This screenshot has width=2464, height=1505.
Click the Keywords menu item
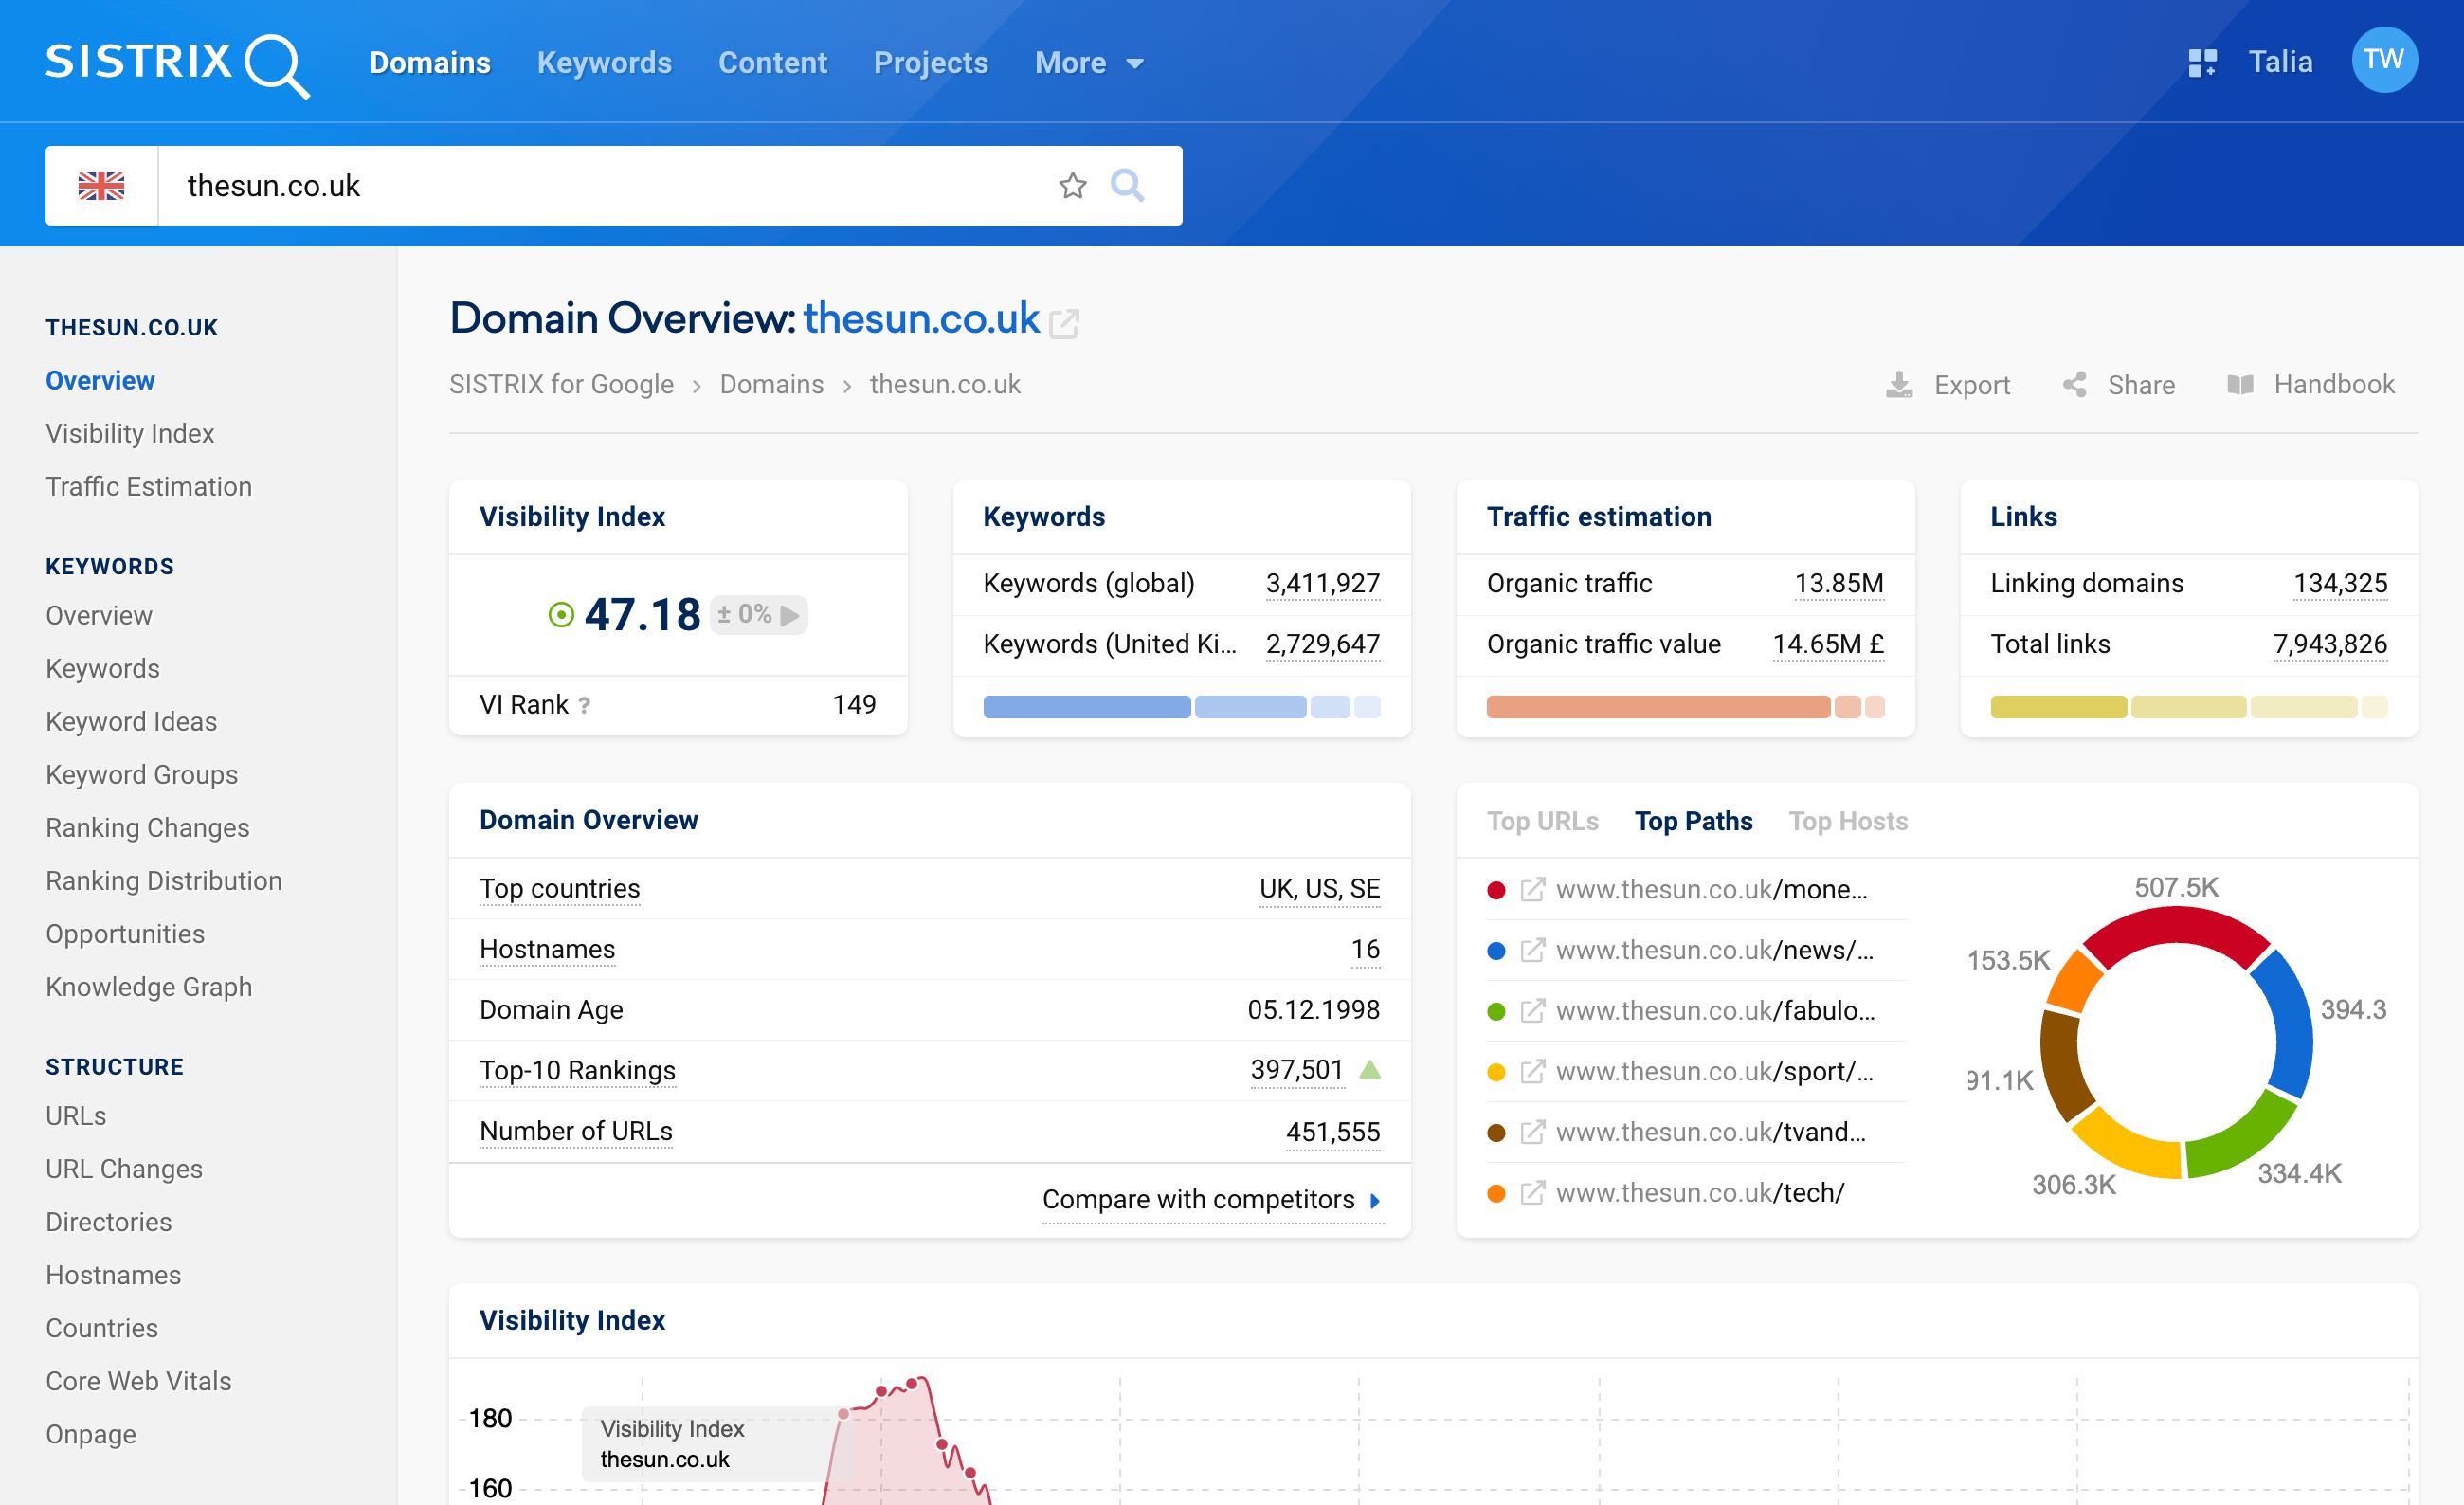pos(604,62)
